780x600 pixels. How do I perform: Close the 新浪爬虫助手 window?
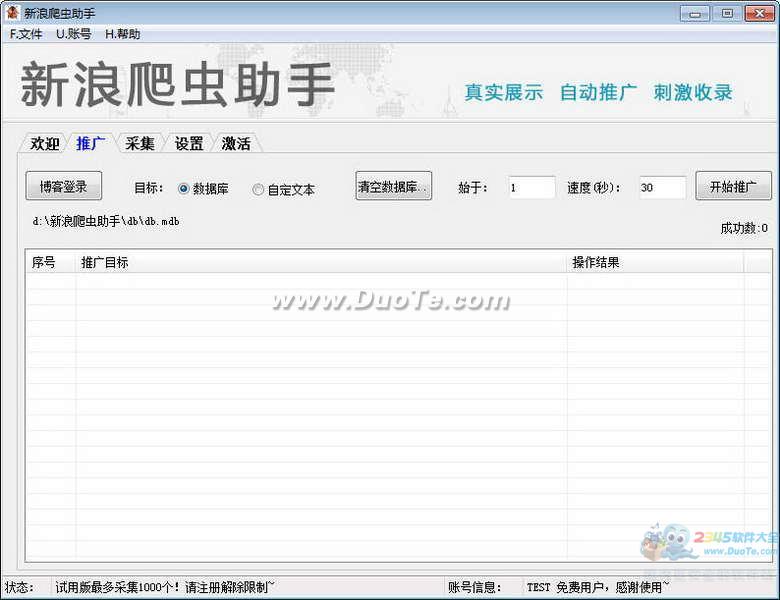click(x=760, y=13)
